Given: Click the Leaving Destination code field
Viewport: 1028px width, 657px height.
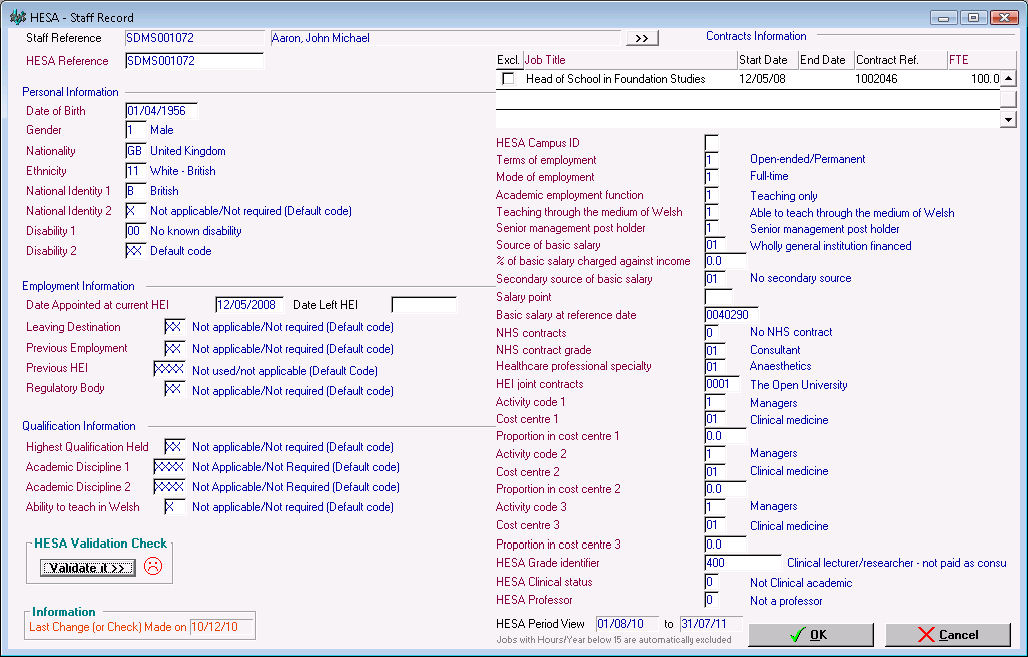Looking at the screenshot, I should coord(174,327).
